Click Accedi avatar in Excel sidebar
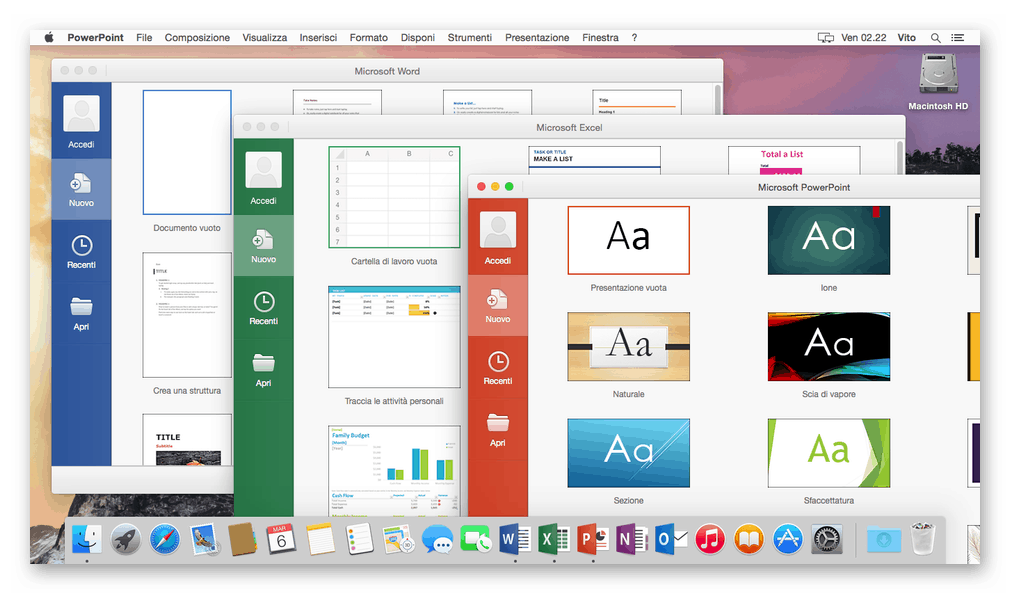The height and width of the screenshot is (594, 1010). tap(263, 171)
